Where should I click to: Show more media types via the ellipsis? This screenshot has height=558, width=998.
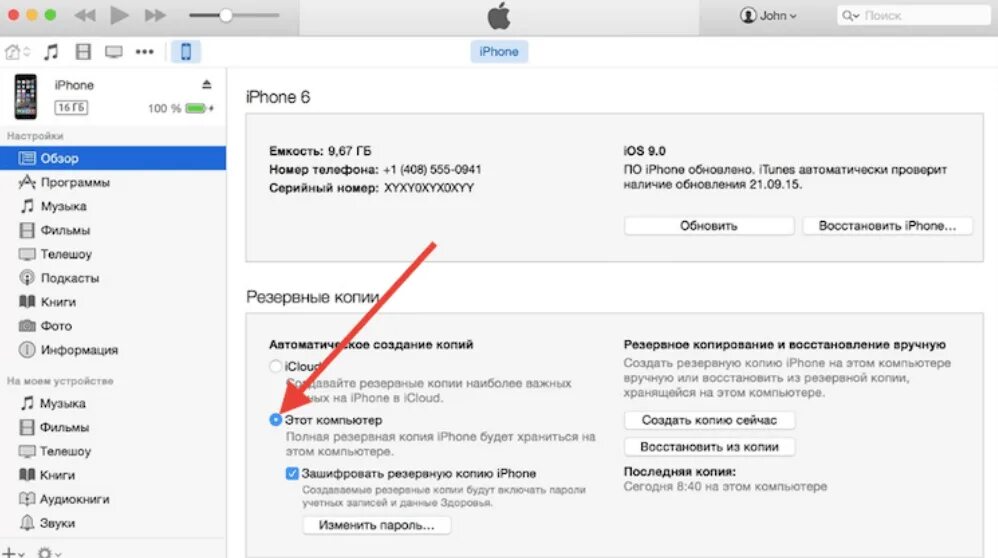[144, 52]
